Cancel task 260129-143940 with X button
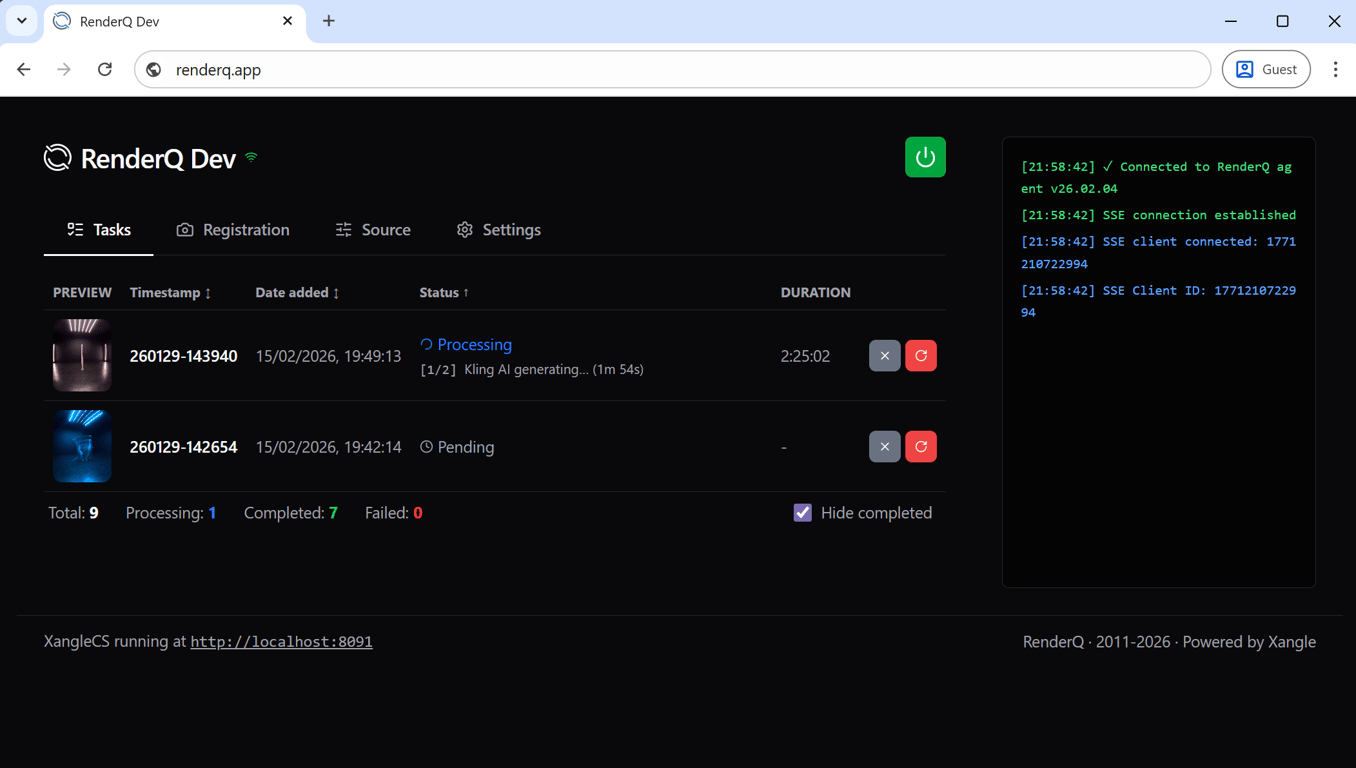The width and height of the screenshot is (1356, 768). [884, 356]
